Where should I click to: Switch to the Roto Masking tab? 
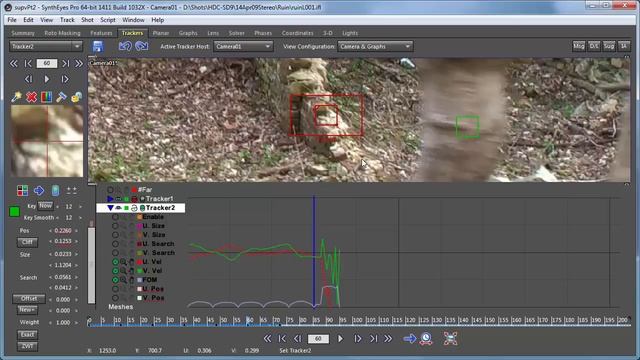(62, 33)
